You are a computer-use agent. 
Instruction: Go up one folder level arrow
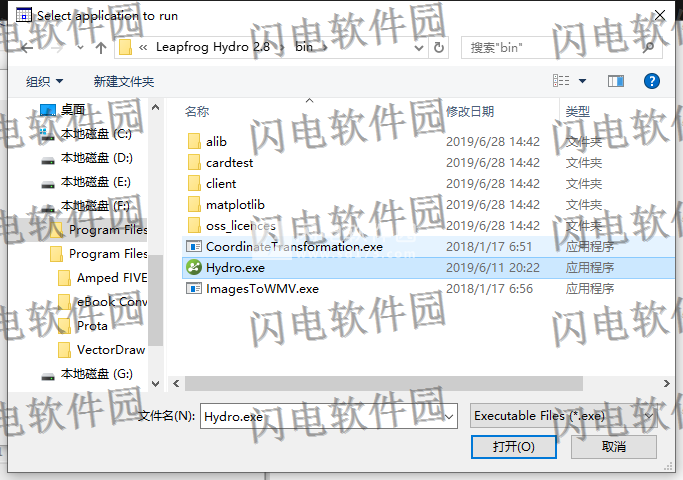(101, 48)
